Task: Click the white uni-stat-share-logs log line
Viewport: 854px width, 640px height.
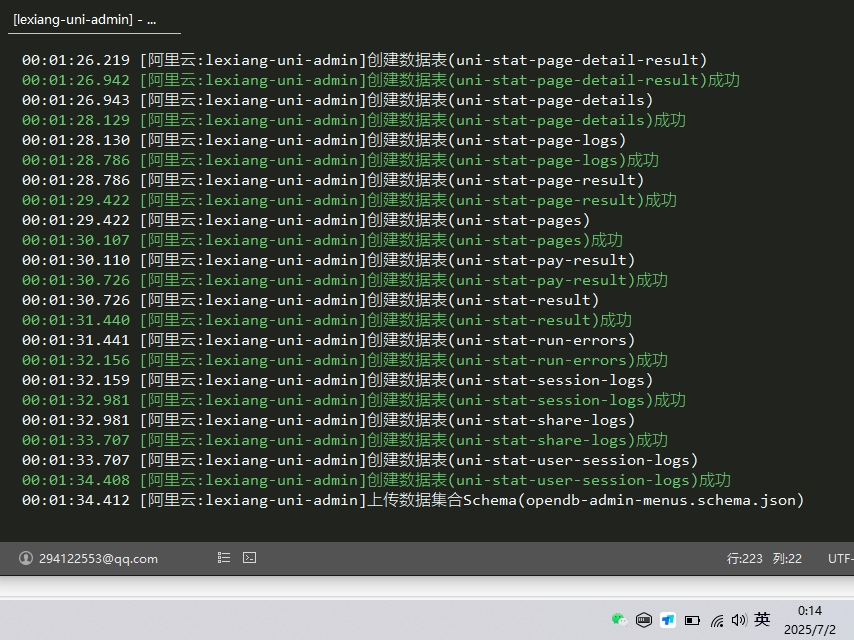Action: 328,420
